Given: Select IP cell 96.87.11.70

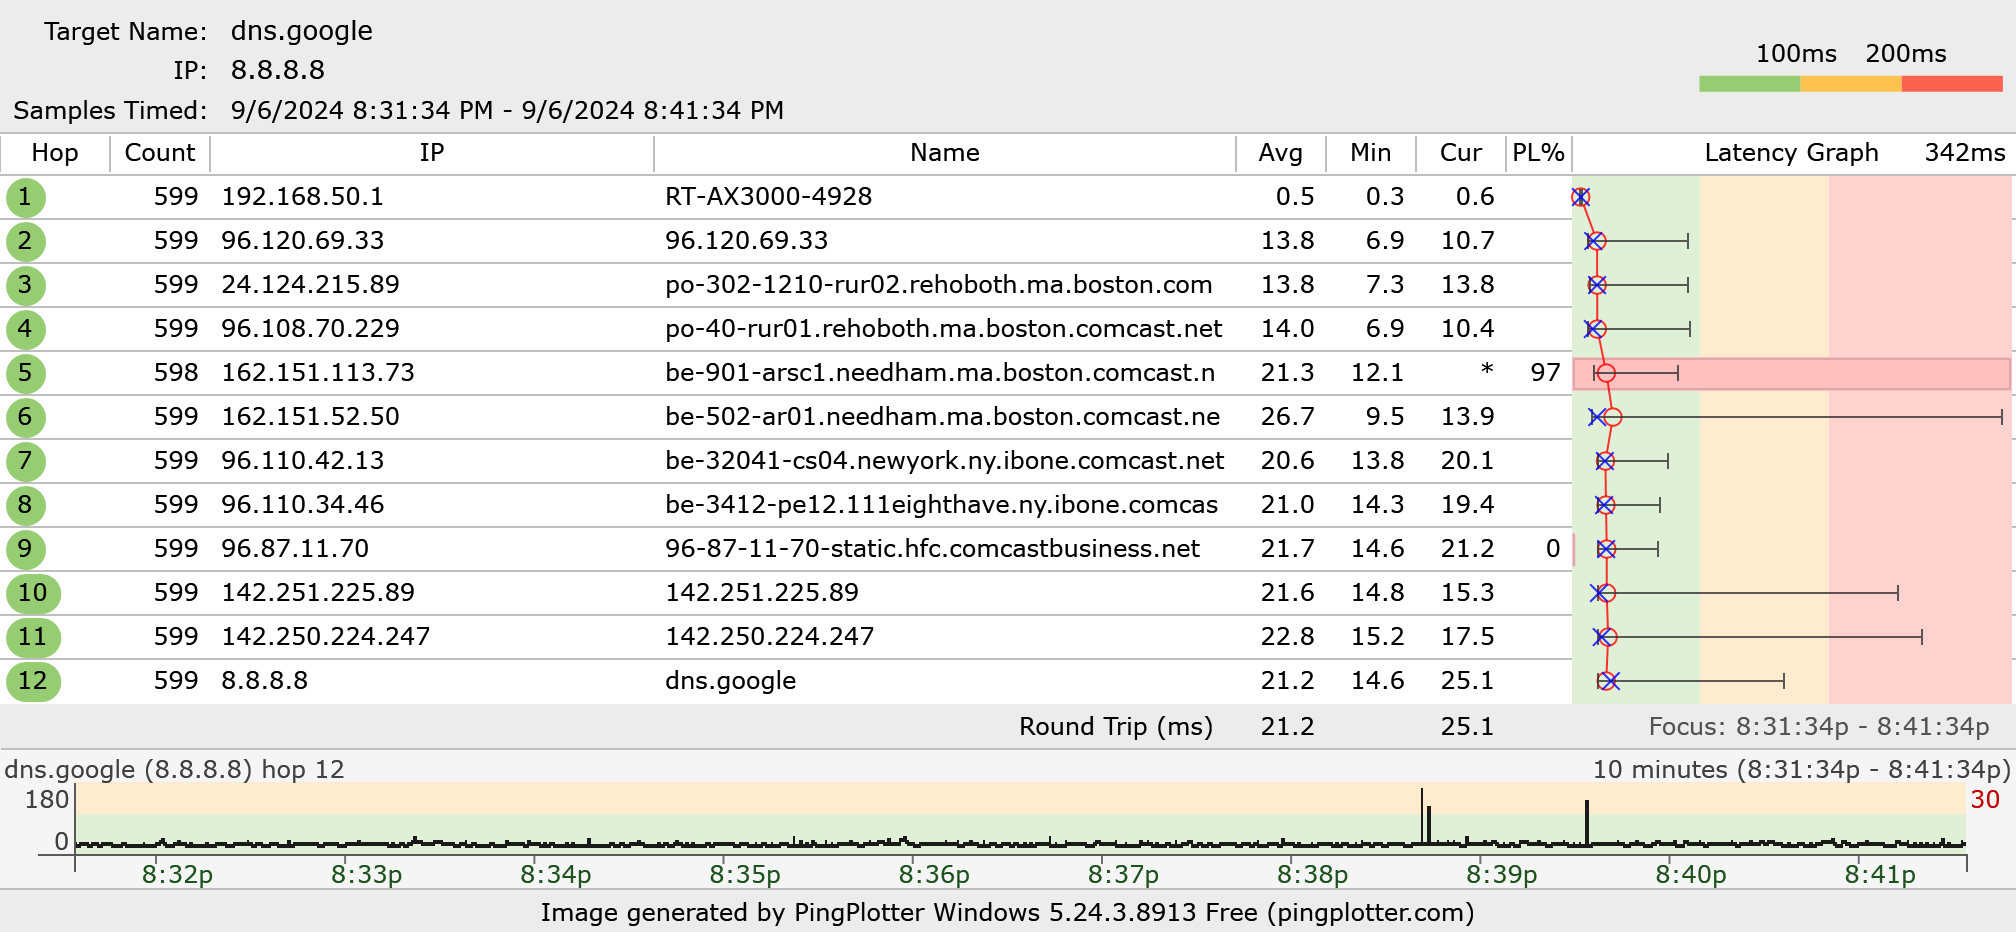Looking at the screenshot, I should coord(295,549).
